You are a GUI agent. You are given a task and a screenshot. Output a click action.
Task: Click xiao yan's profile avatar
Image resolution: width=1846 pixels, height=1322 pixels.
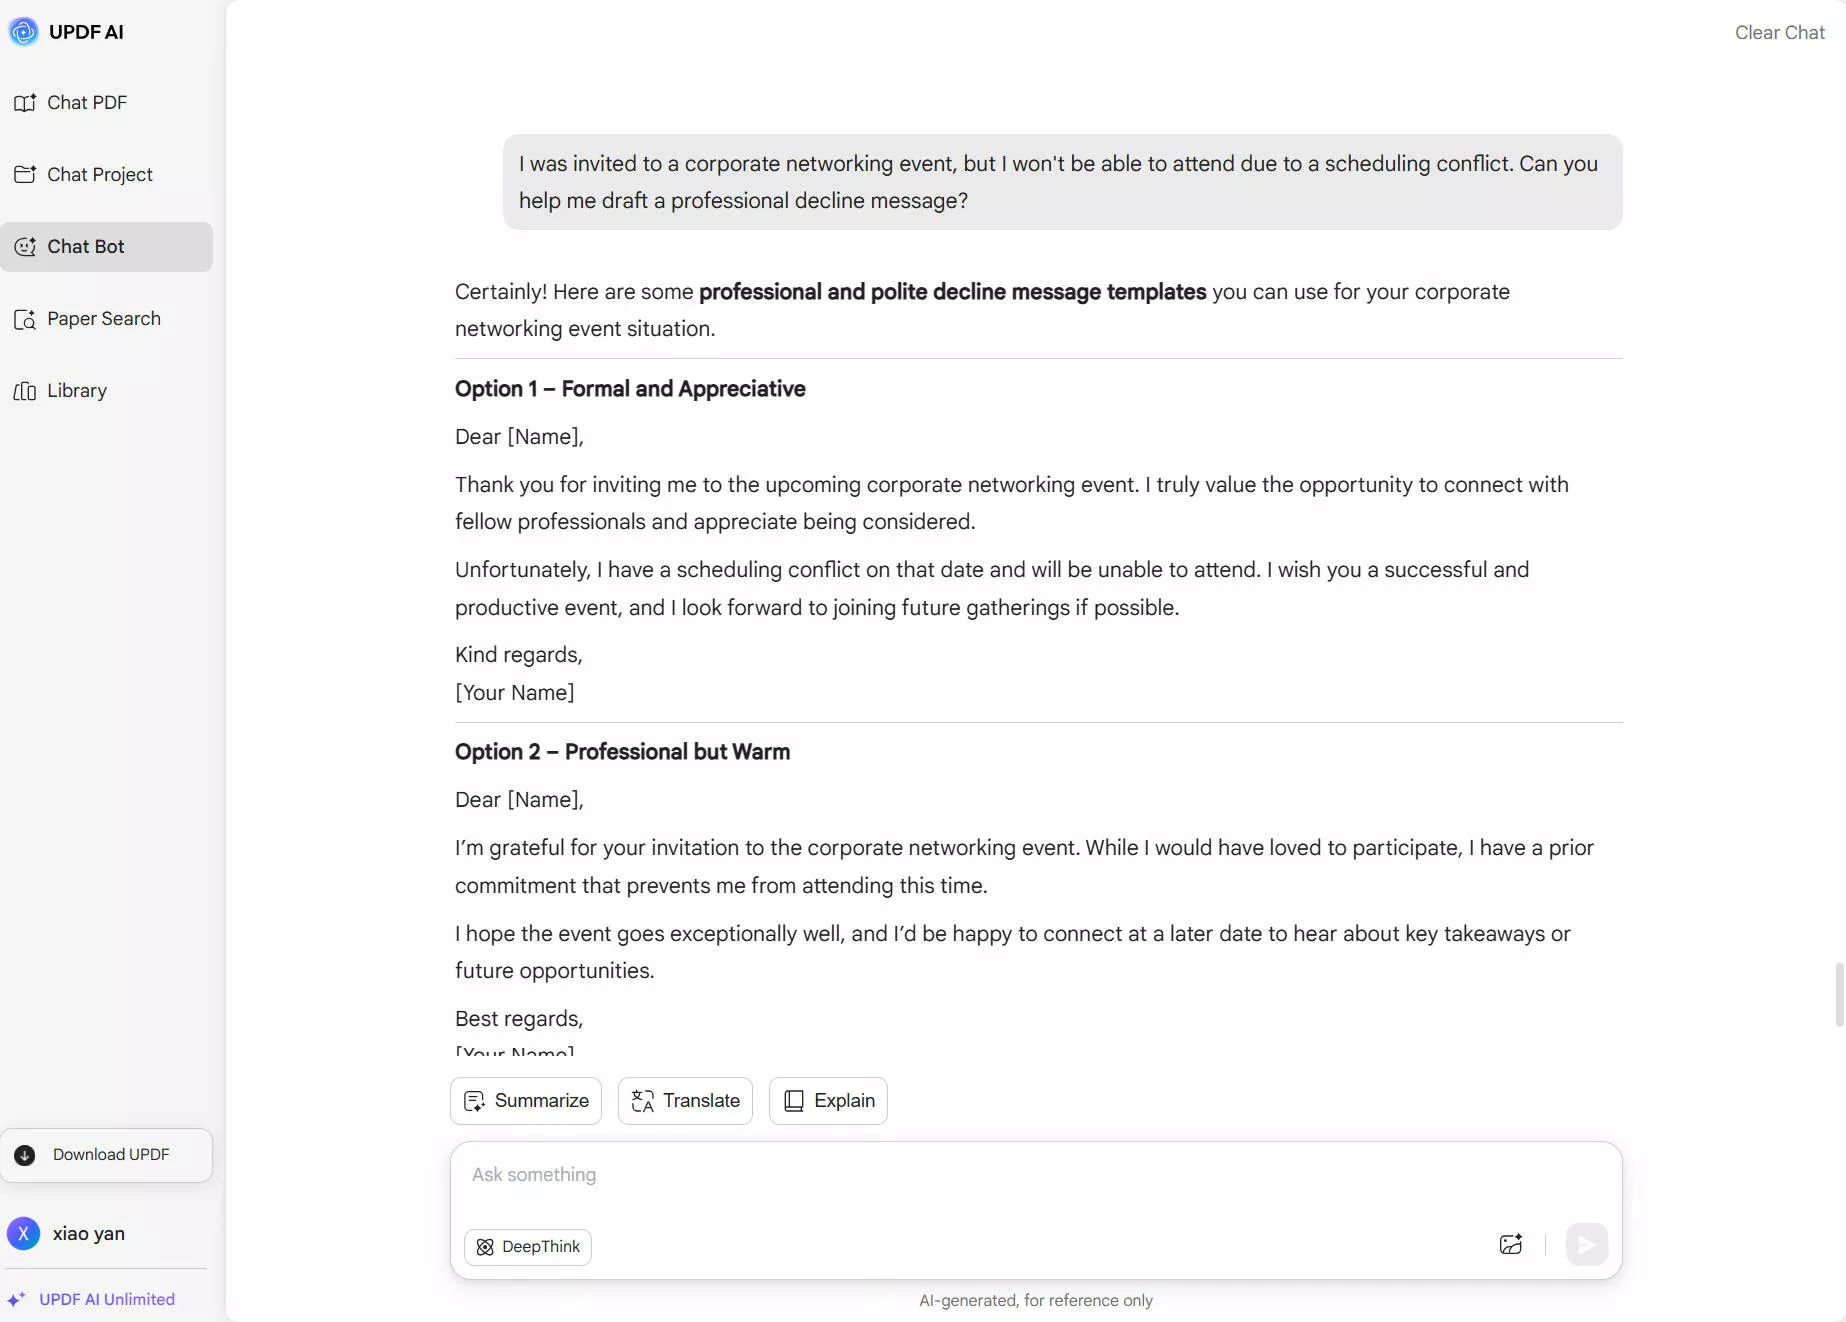(x=23, y=1234)
